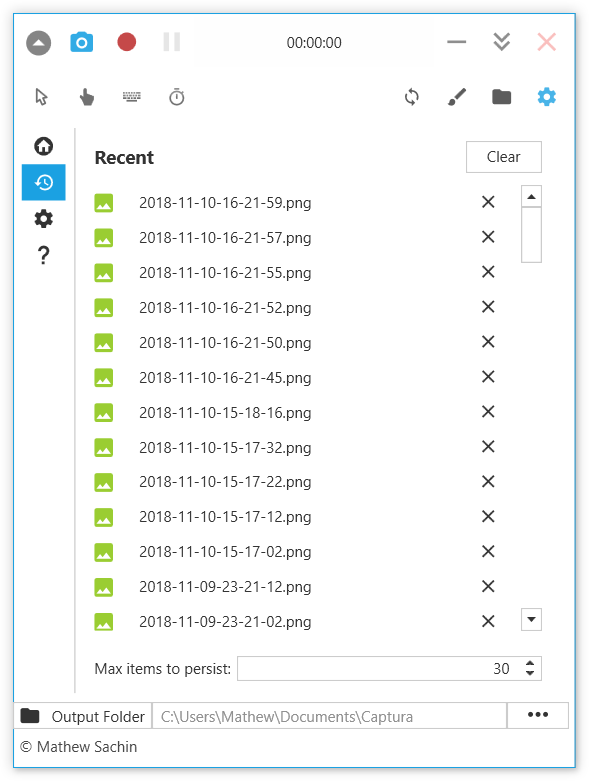Image resolution: width=589 pixels, height=781 pixels.
Task: Remove 2018-11-10-16-21-57.png from the recent list
Action: pyautogui.click(x=488, y=237)
